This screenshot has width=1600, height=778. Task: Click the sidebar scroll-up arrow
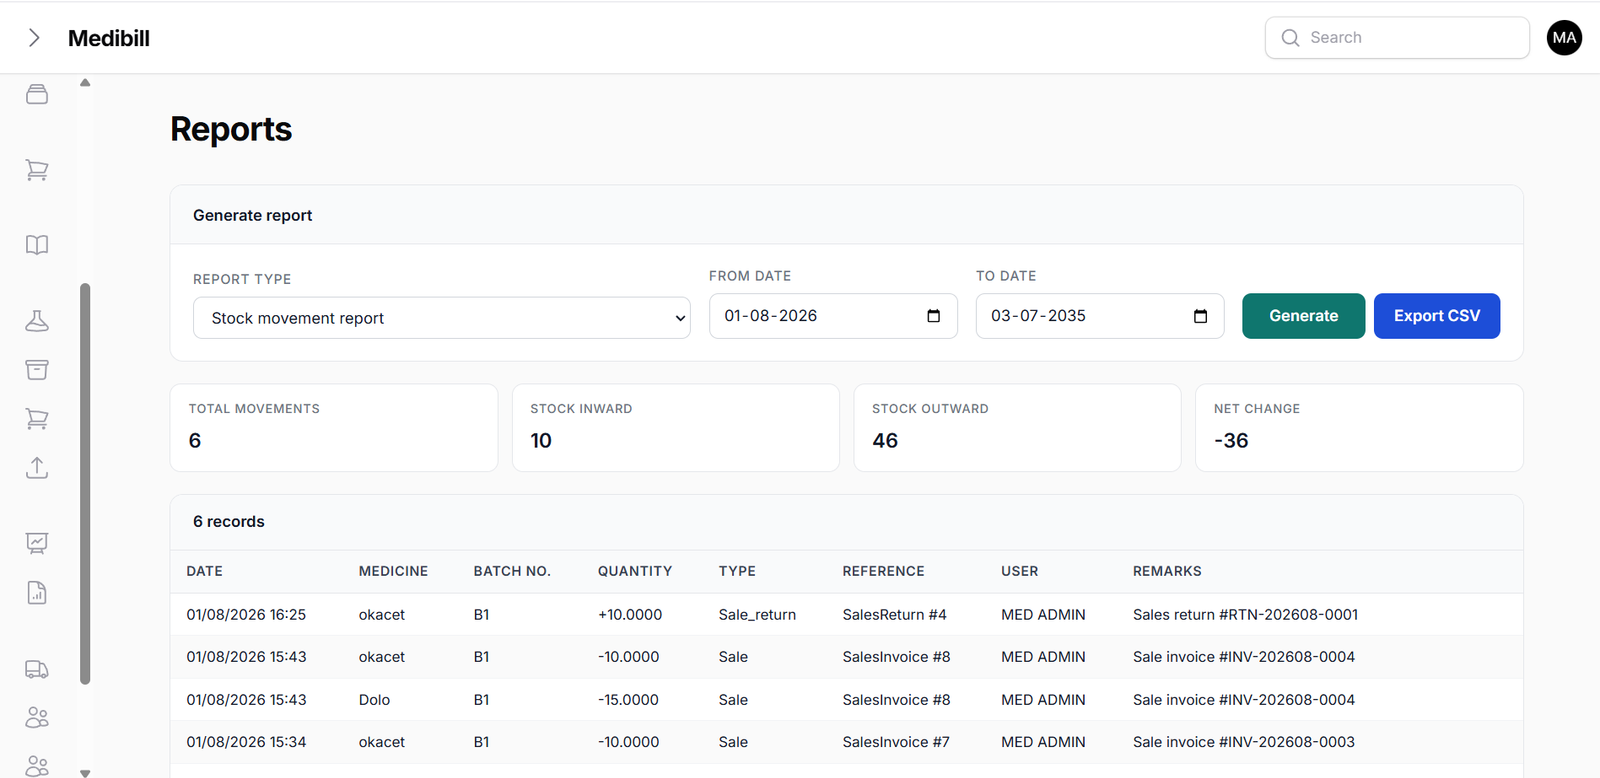tap(85, 83)
